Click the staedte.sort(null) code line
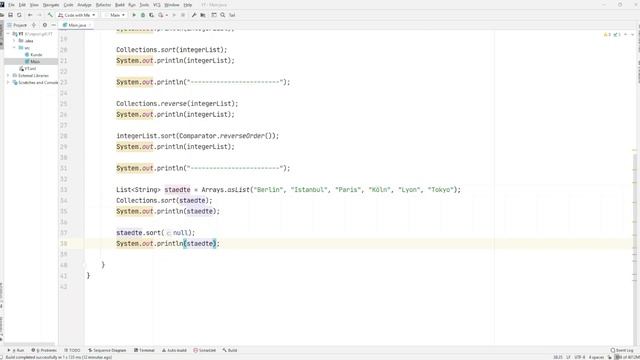The image size is (640, 360). point(156,233)
